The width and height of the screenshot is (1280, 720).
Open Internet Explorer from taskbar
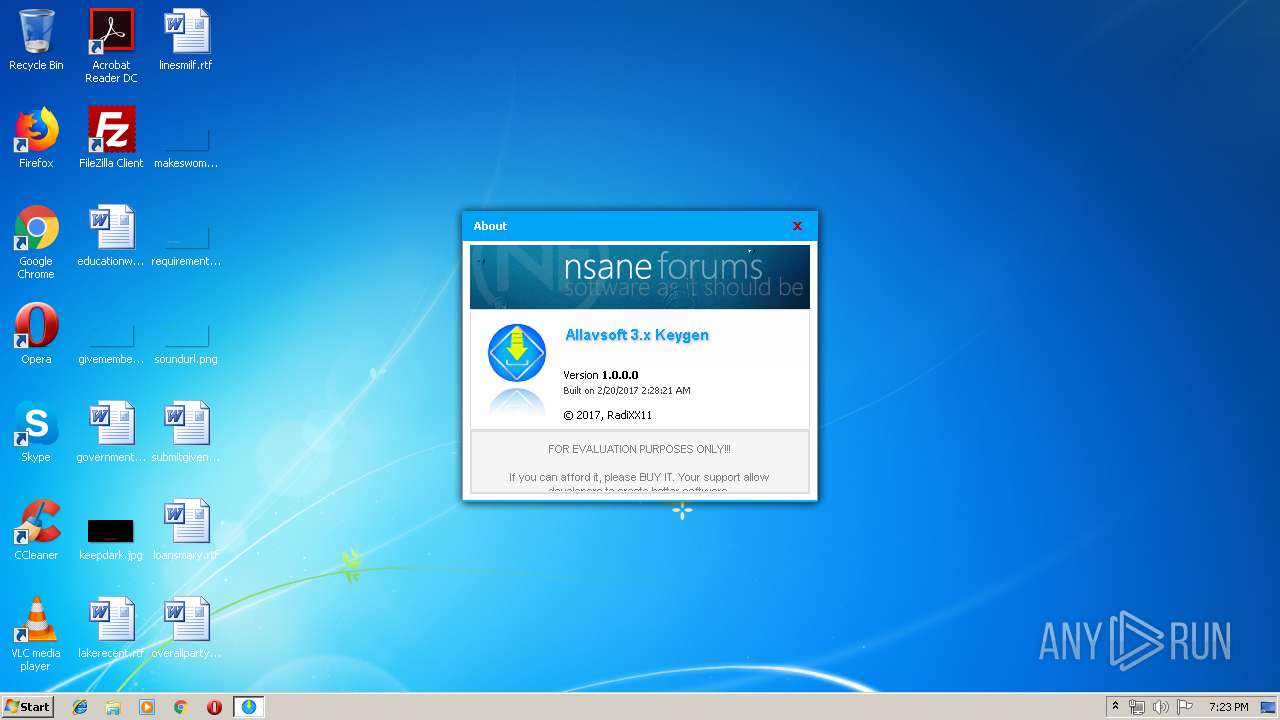pyautogui.click(x=80, y=707)
